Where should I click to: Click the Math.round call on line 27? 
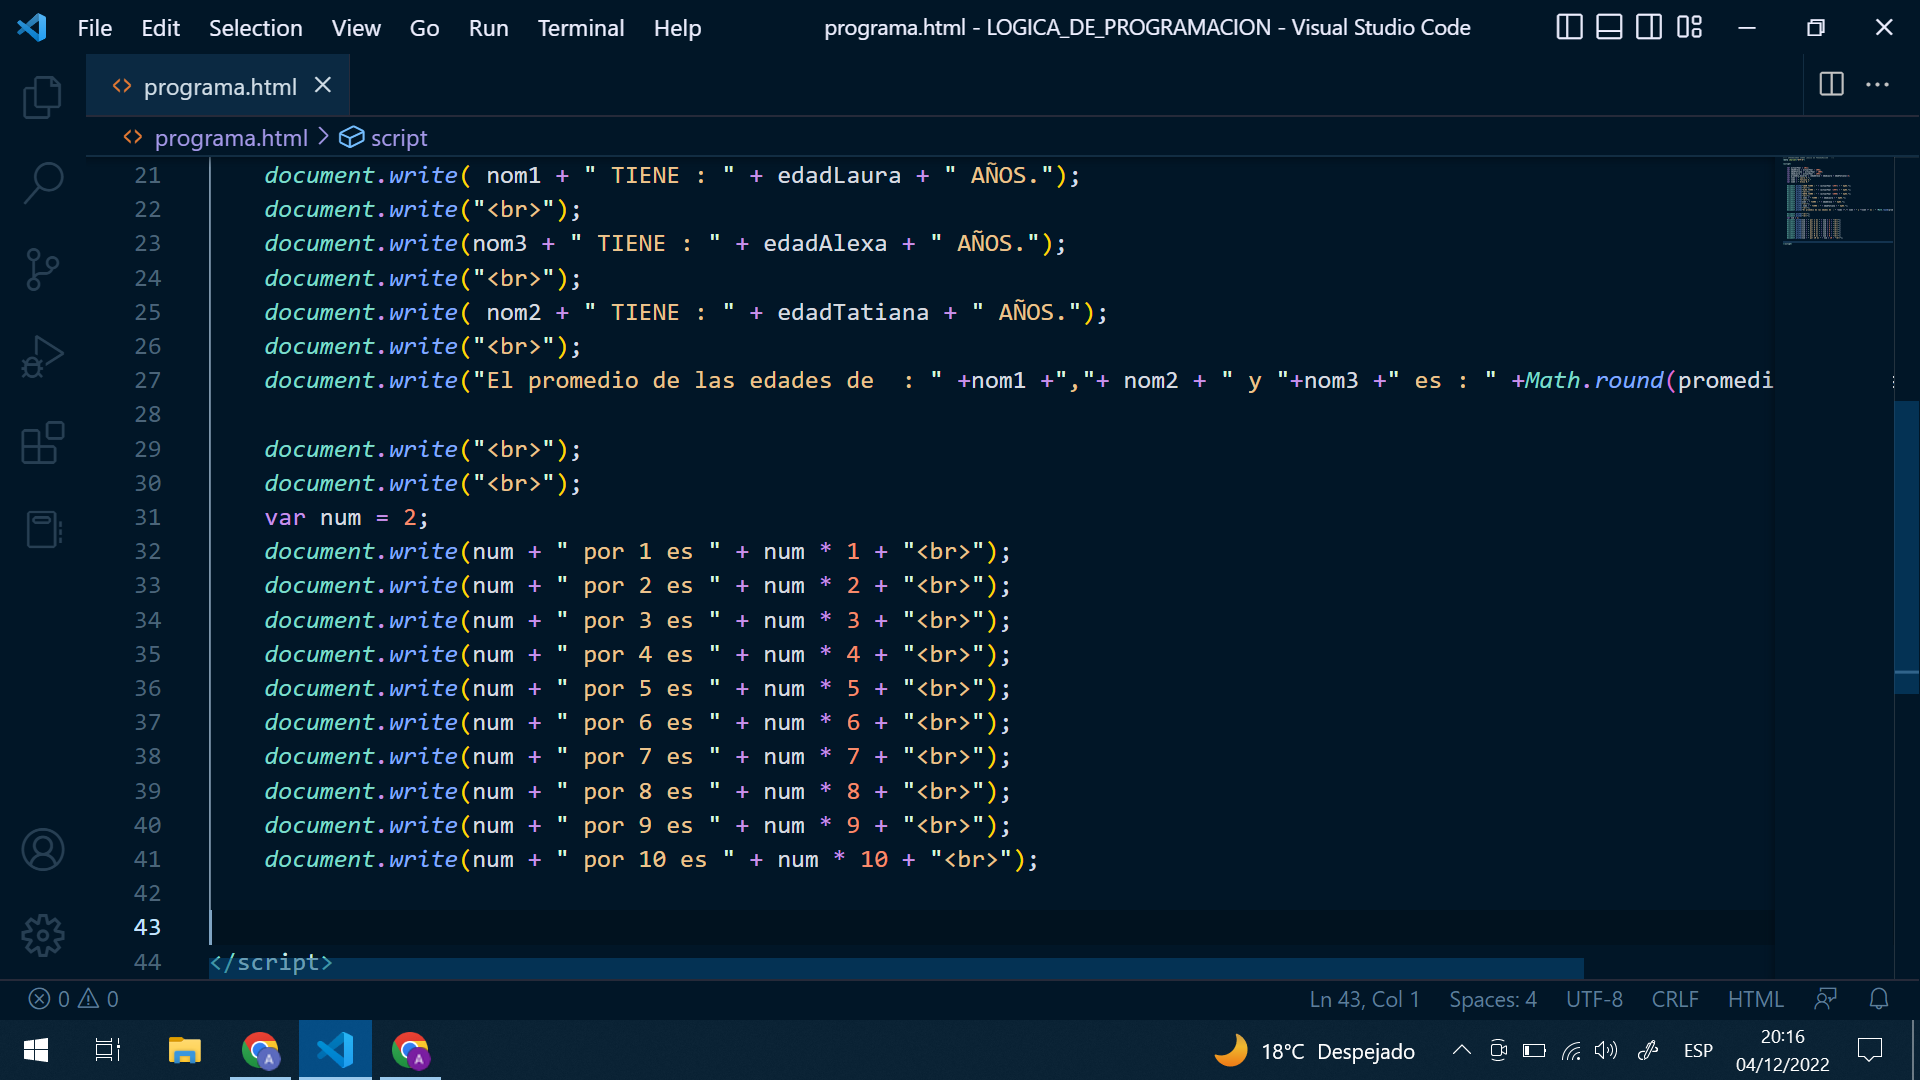tap(1594, 381)
